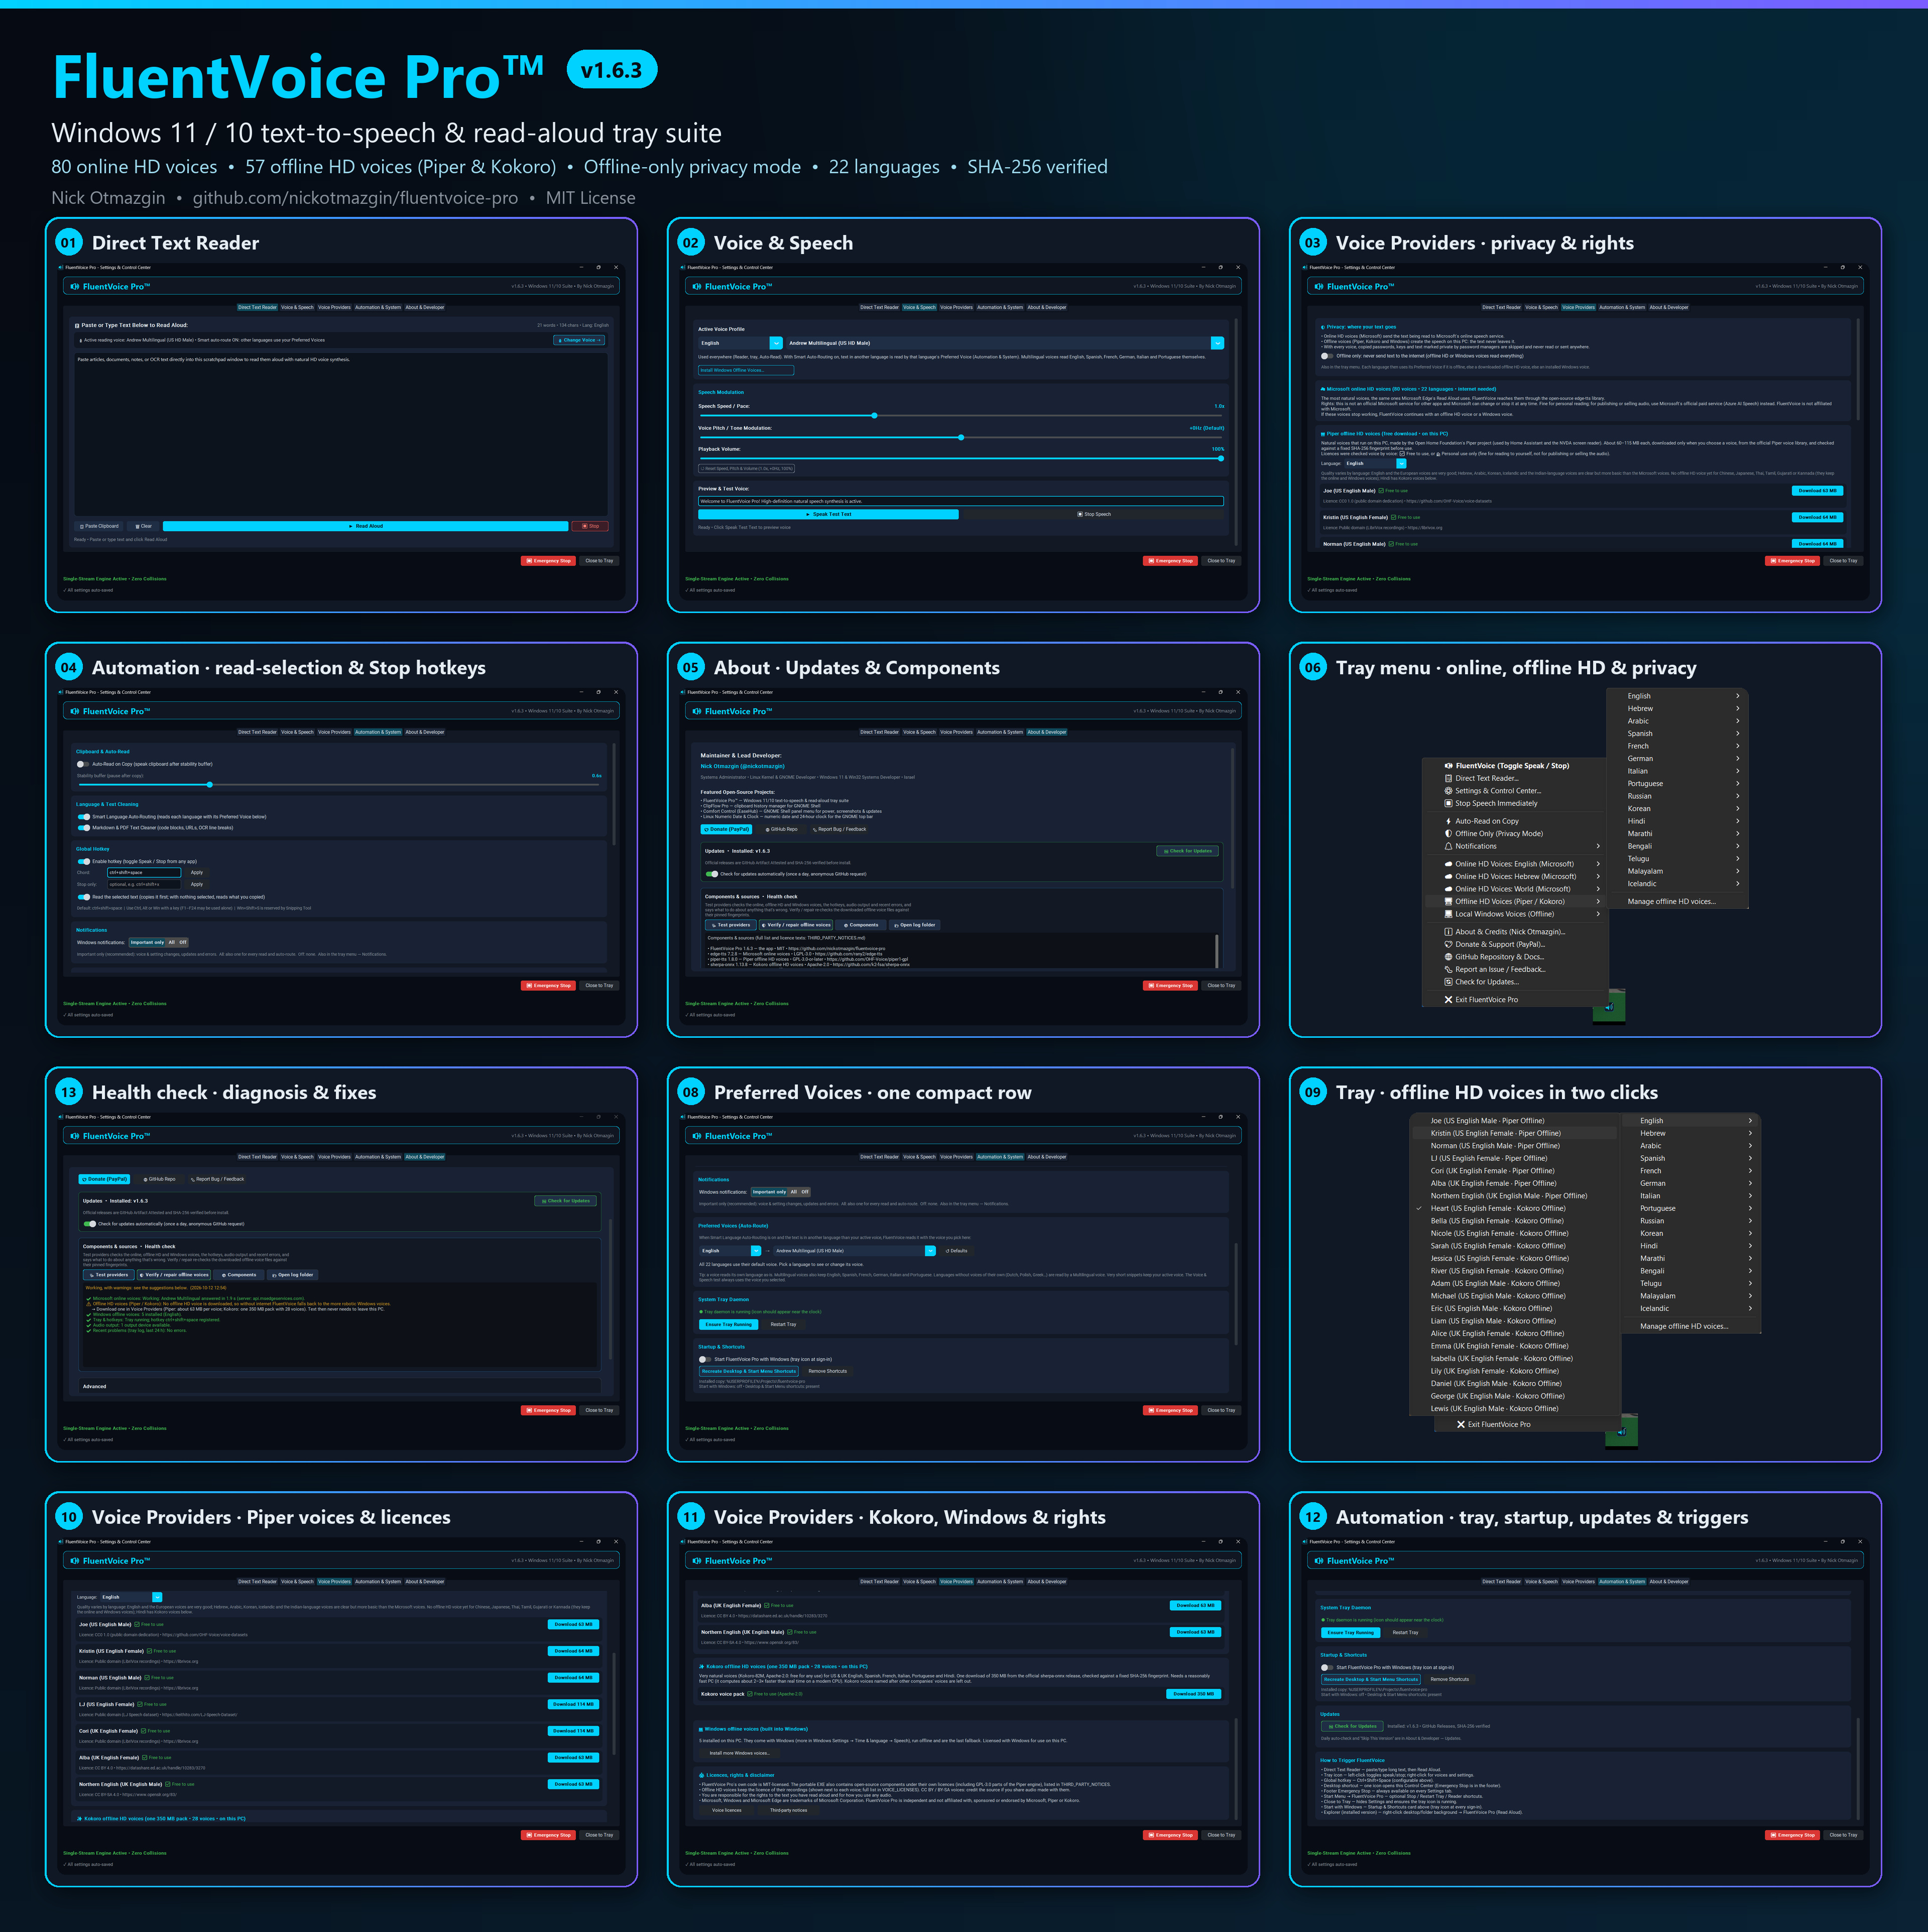
Task: In panel 06 tray menu, click Auto-Read on Copy lightning icon
Action: click(1448, 821)
